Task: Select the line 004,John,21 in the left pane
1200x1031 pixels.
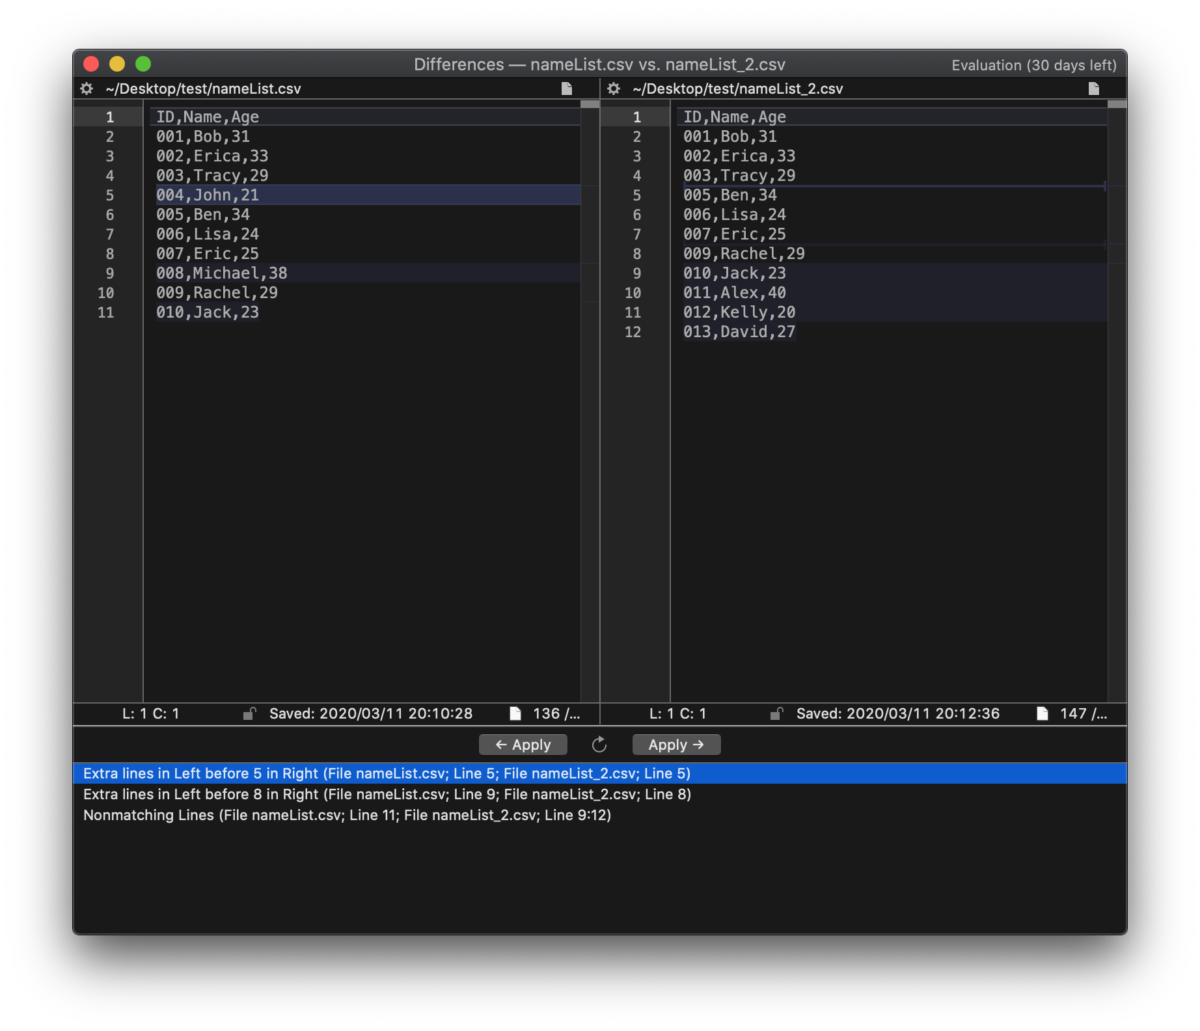Action: coord(207,195)
